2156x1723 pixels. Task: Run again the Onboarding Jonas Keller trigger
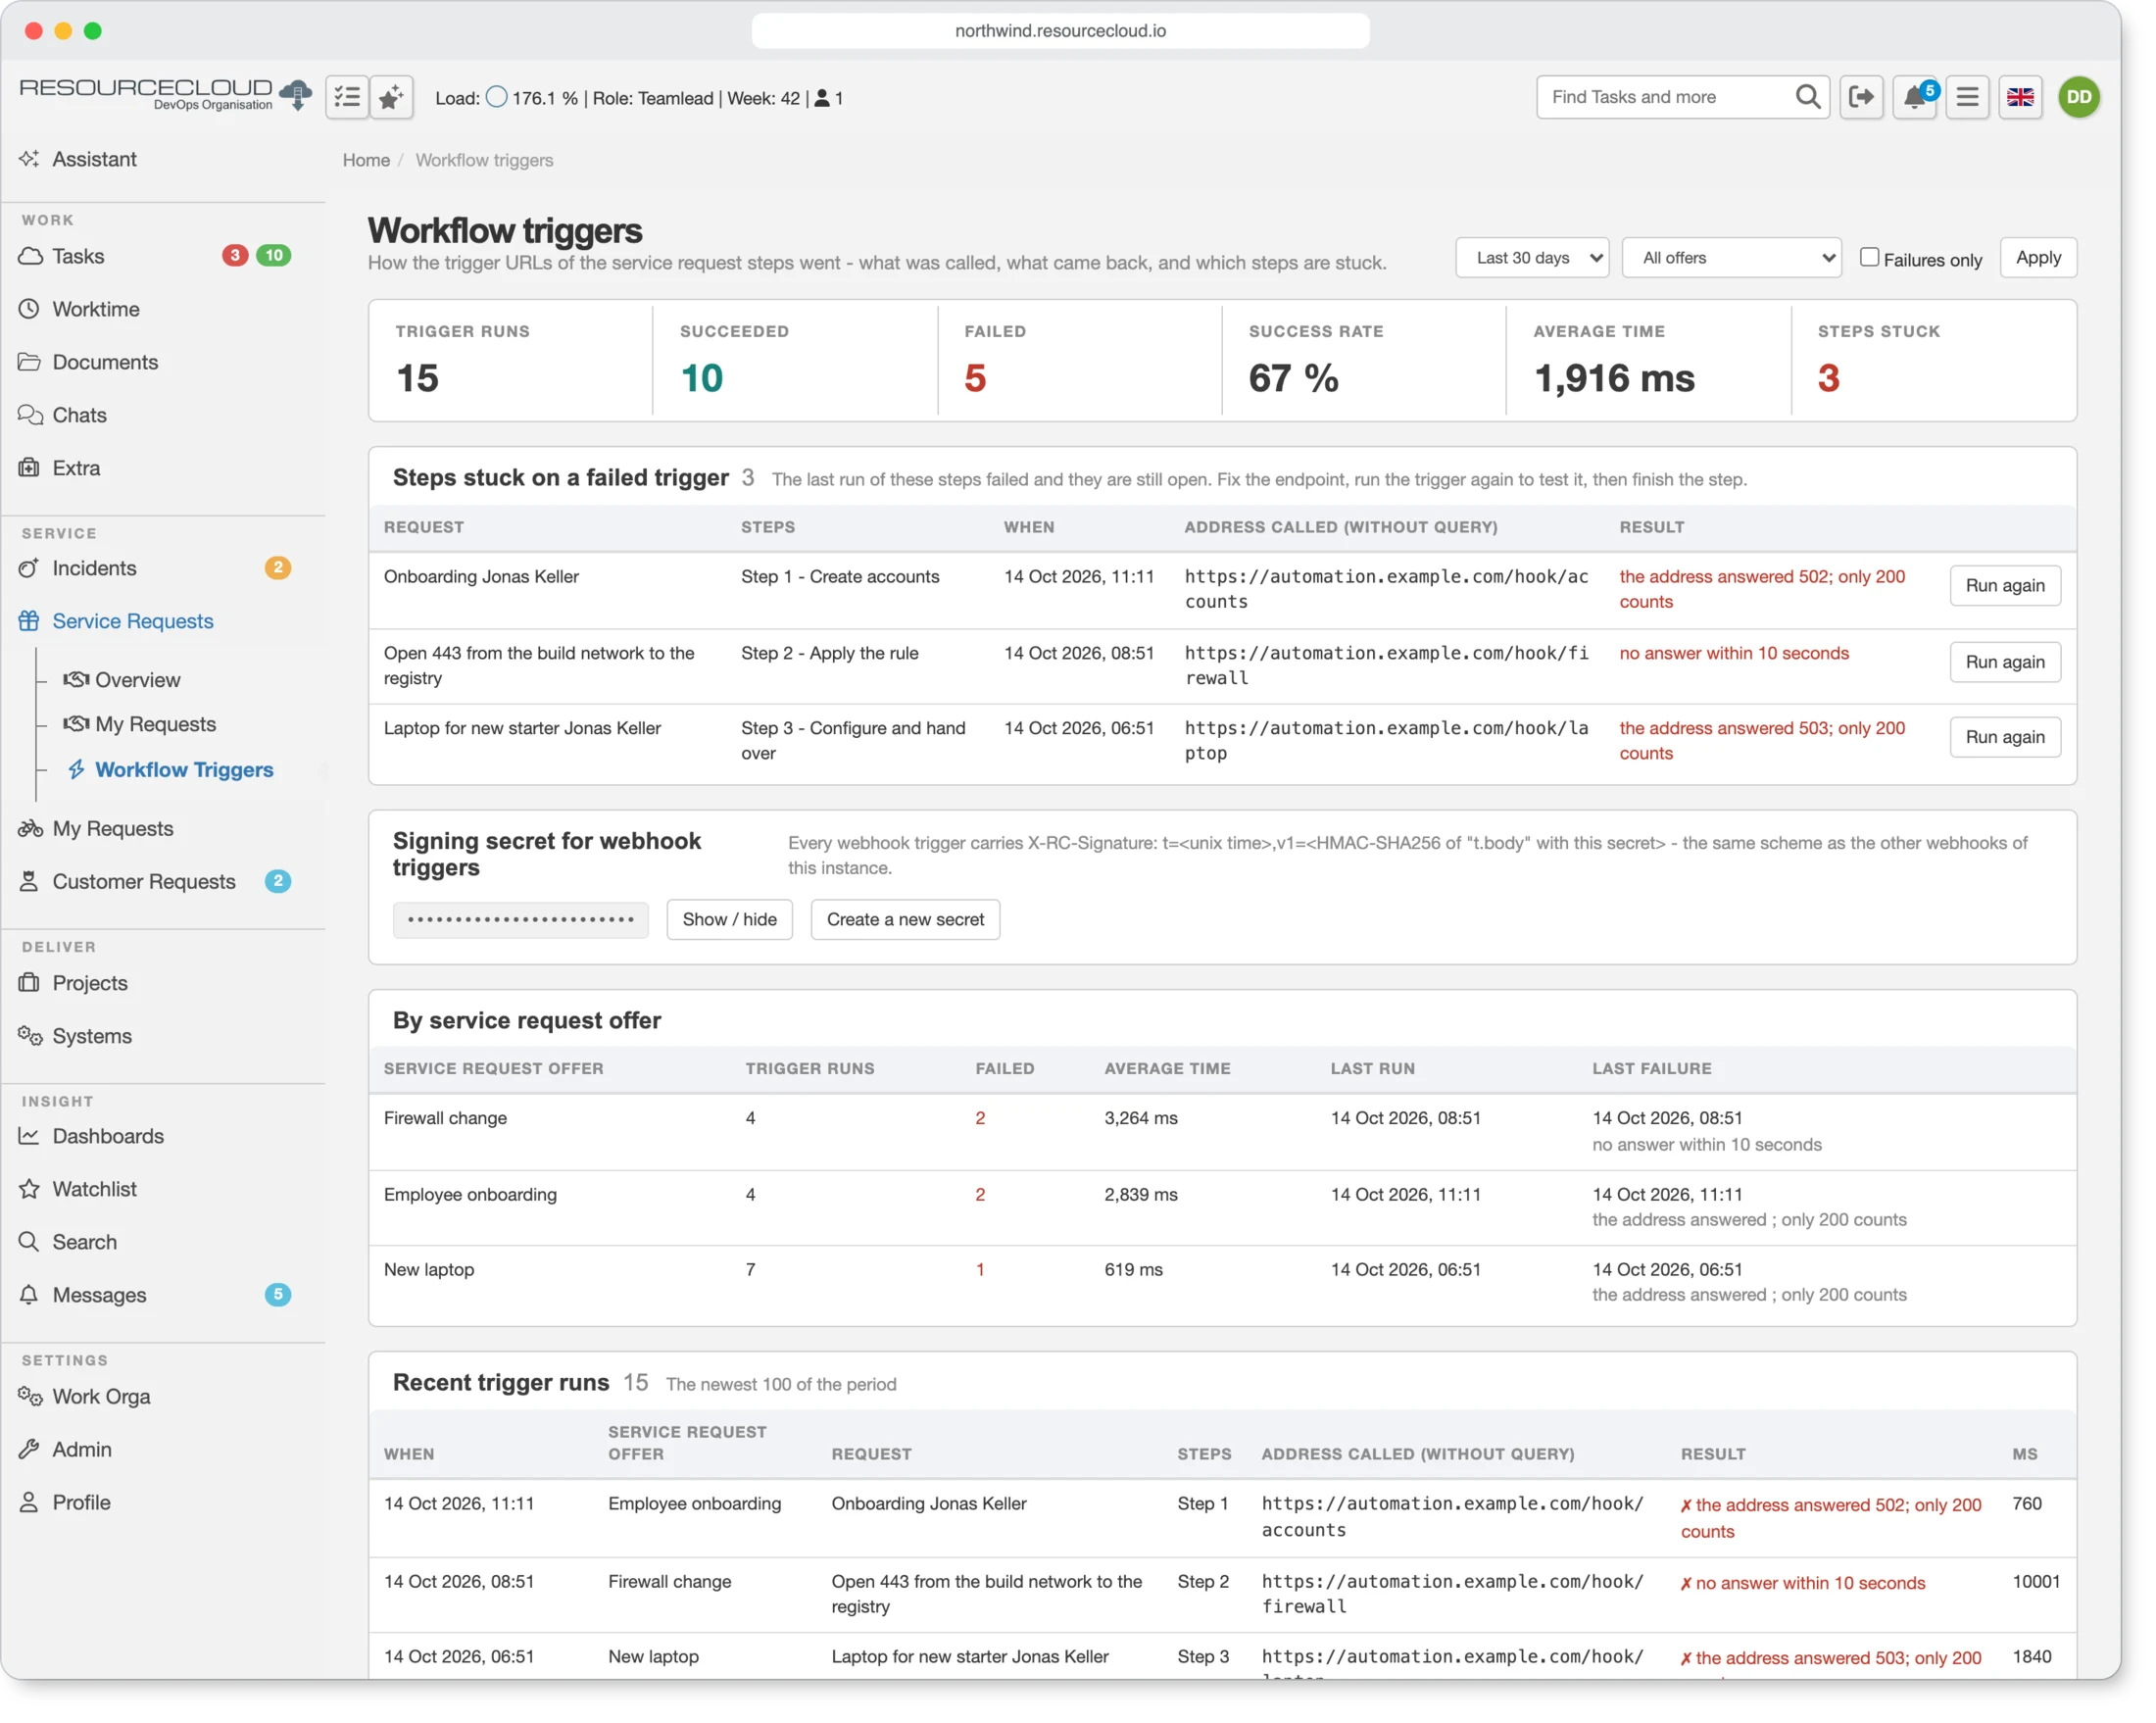click(x=2005, y=586)
